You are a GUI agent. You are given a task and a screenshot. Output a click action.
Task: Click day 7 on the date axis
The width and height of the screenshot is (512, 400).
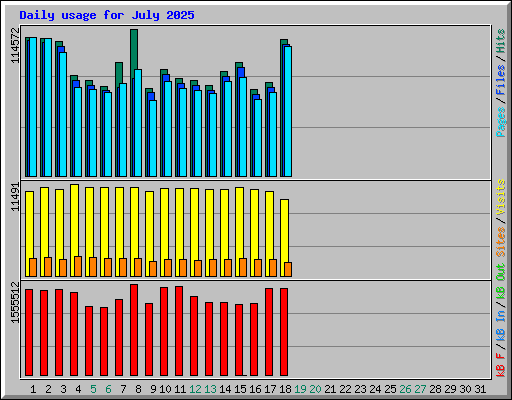point(123,389)
